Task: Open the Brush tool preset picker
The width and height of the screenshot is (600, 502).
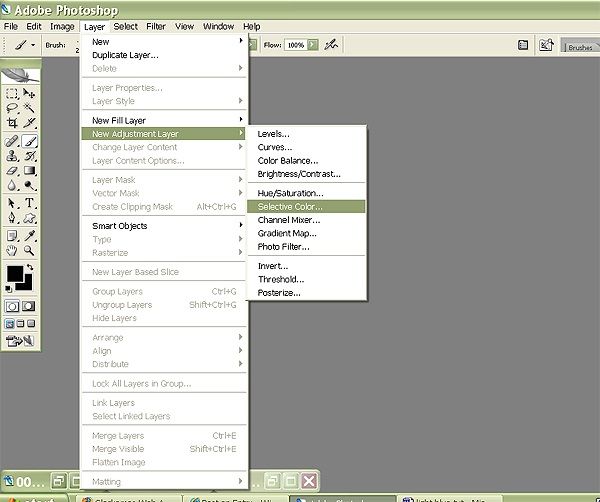Action: click(25, 45)
